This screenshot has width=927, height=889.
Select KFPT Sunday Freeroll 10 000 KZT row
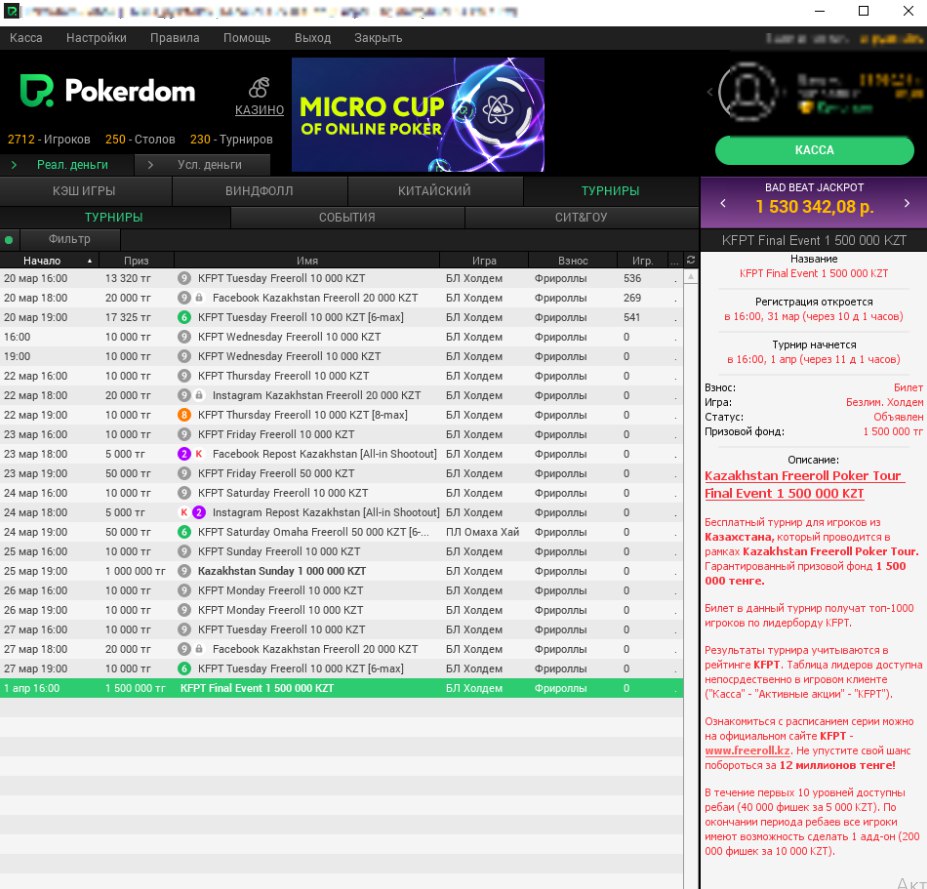341,551
